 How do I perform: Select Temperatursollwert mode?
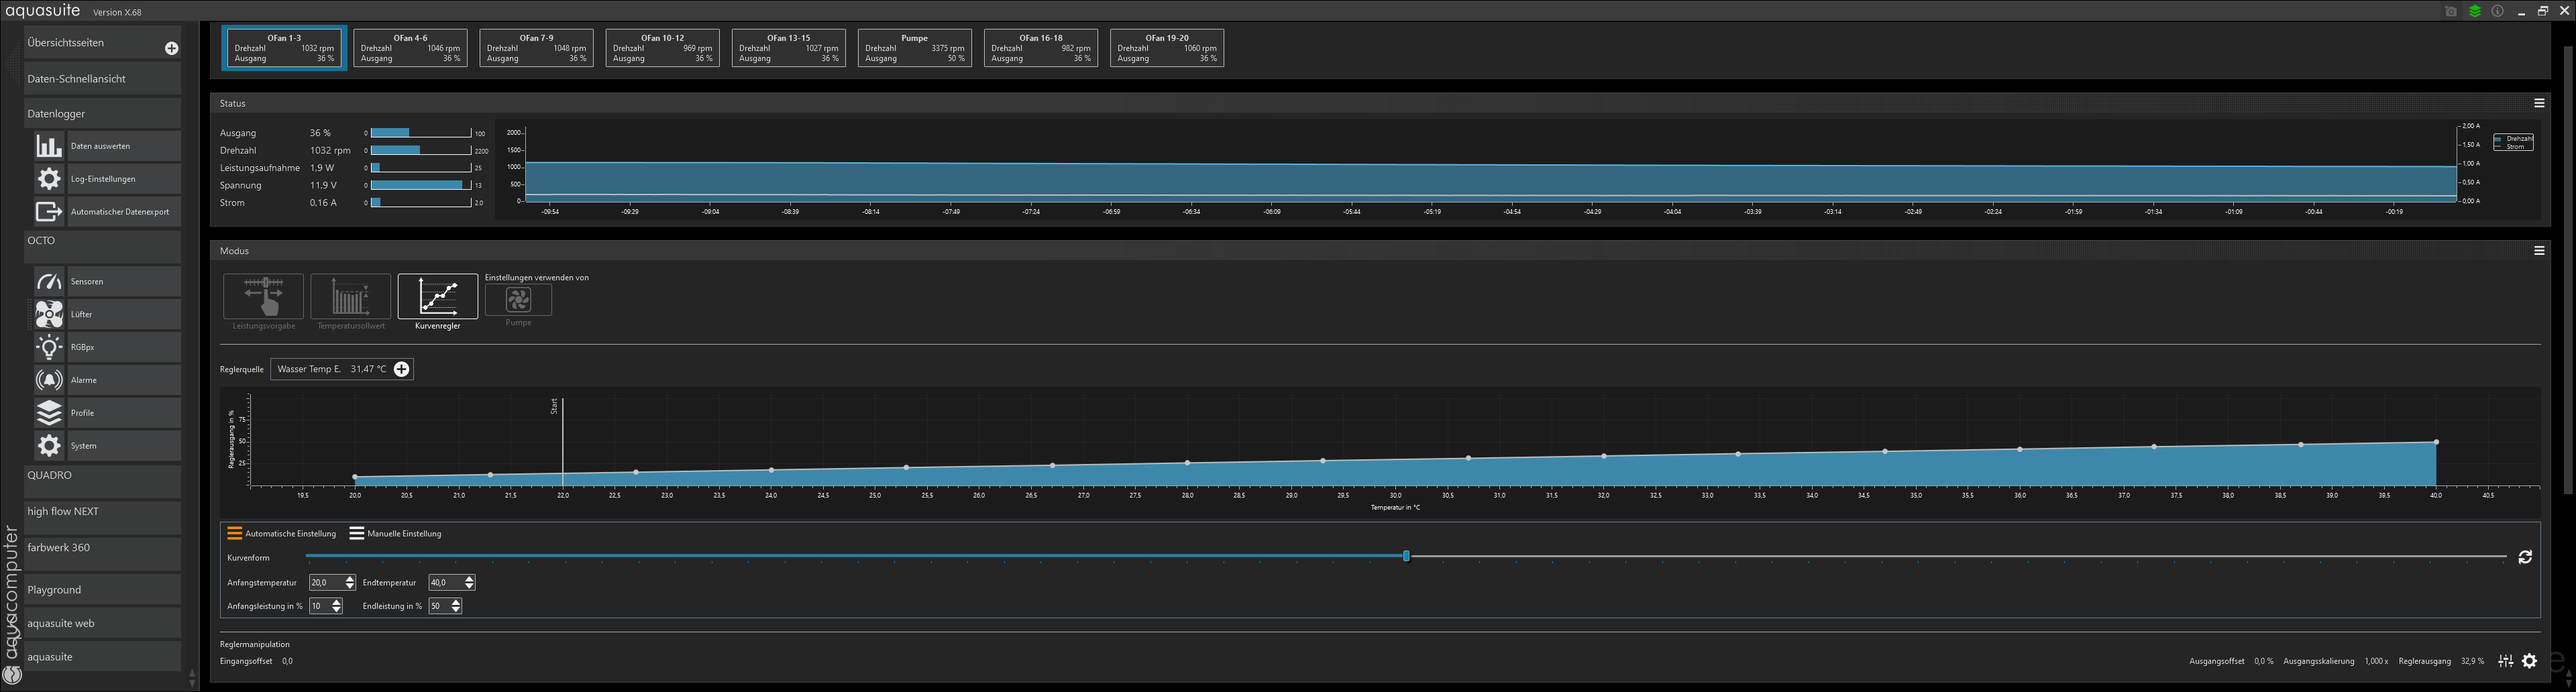[350, 297]
